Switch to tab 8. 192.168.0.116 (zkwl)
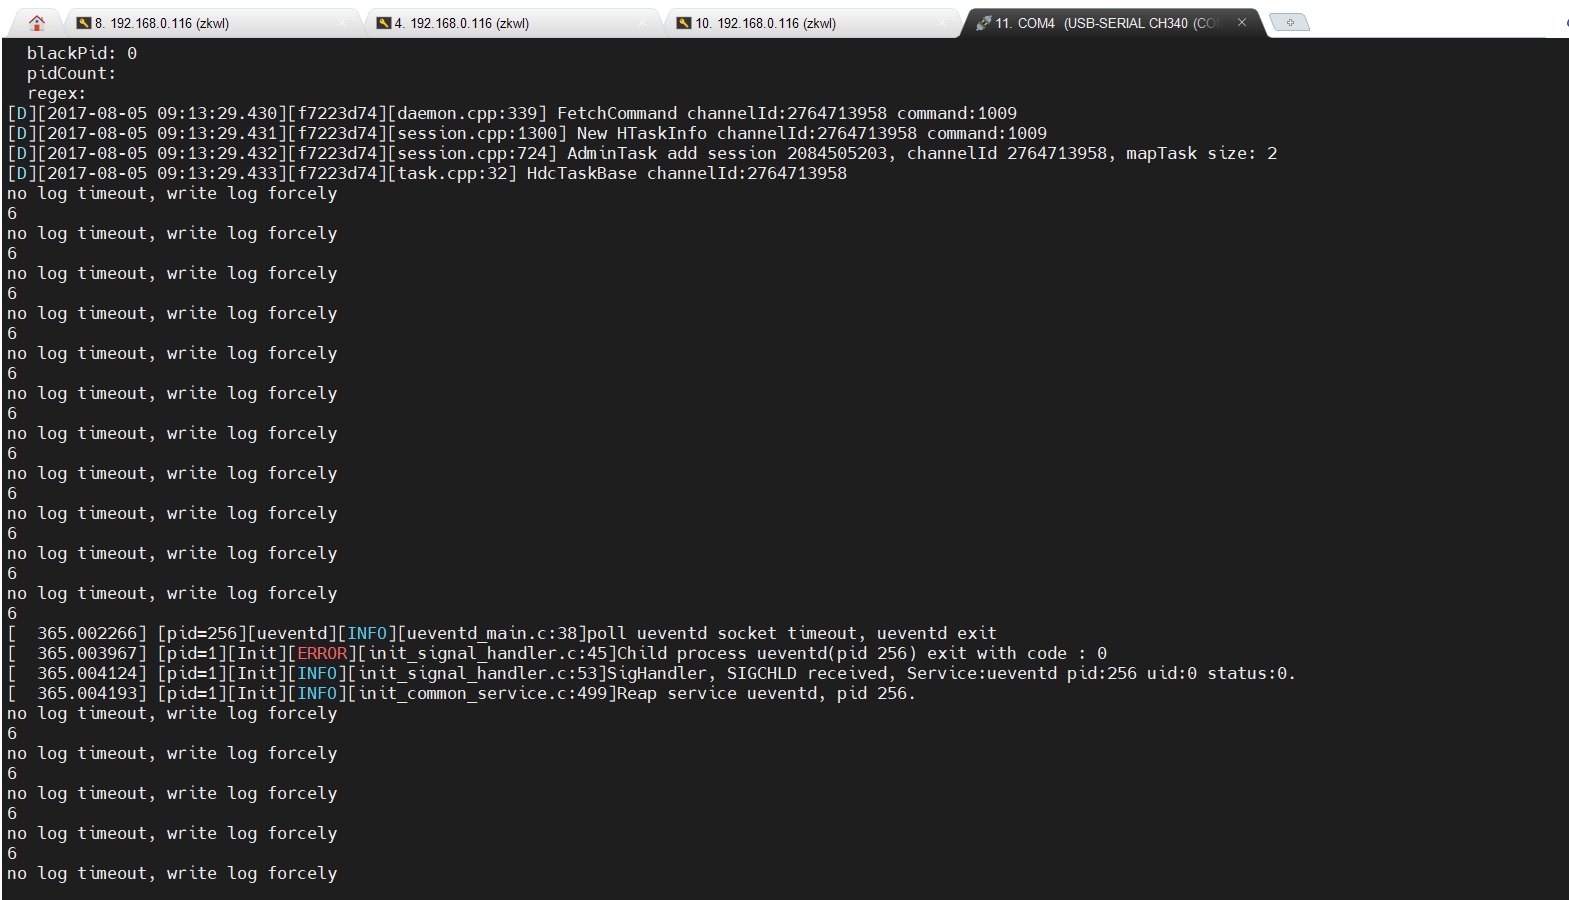Image resolution: width=1569 pixels, height=900 pixels. (x=212, y=23)
